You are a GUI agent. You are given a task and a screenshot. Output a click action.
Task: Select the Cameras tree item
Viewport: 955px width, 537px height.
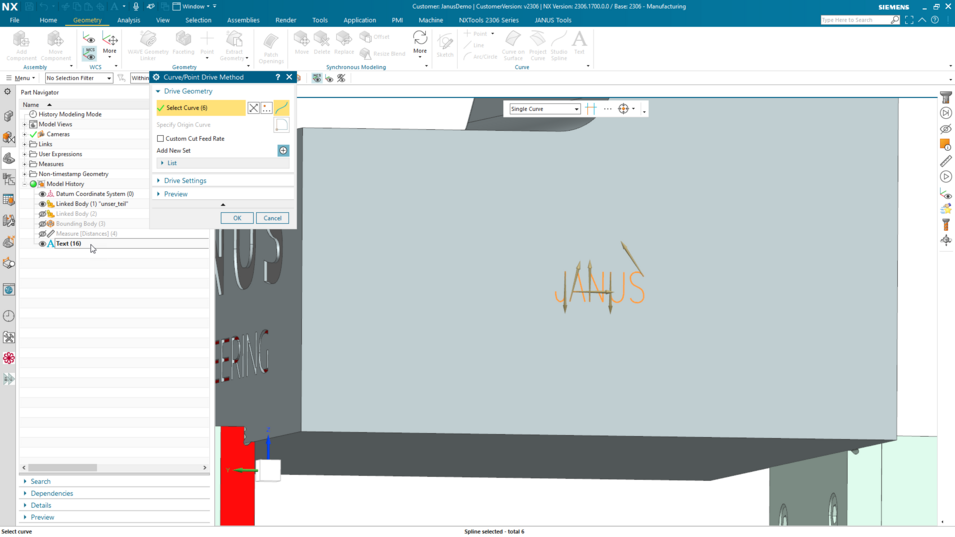coord(58,135)
